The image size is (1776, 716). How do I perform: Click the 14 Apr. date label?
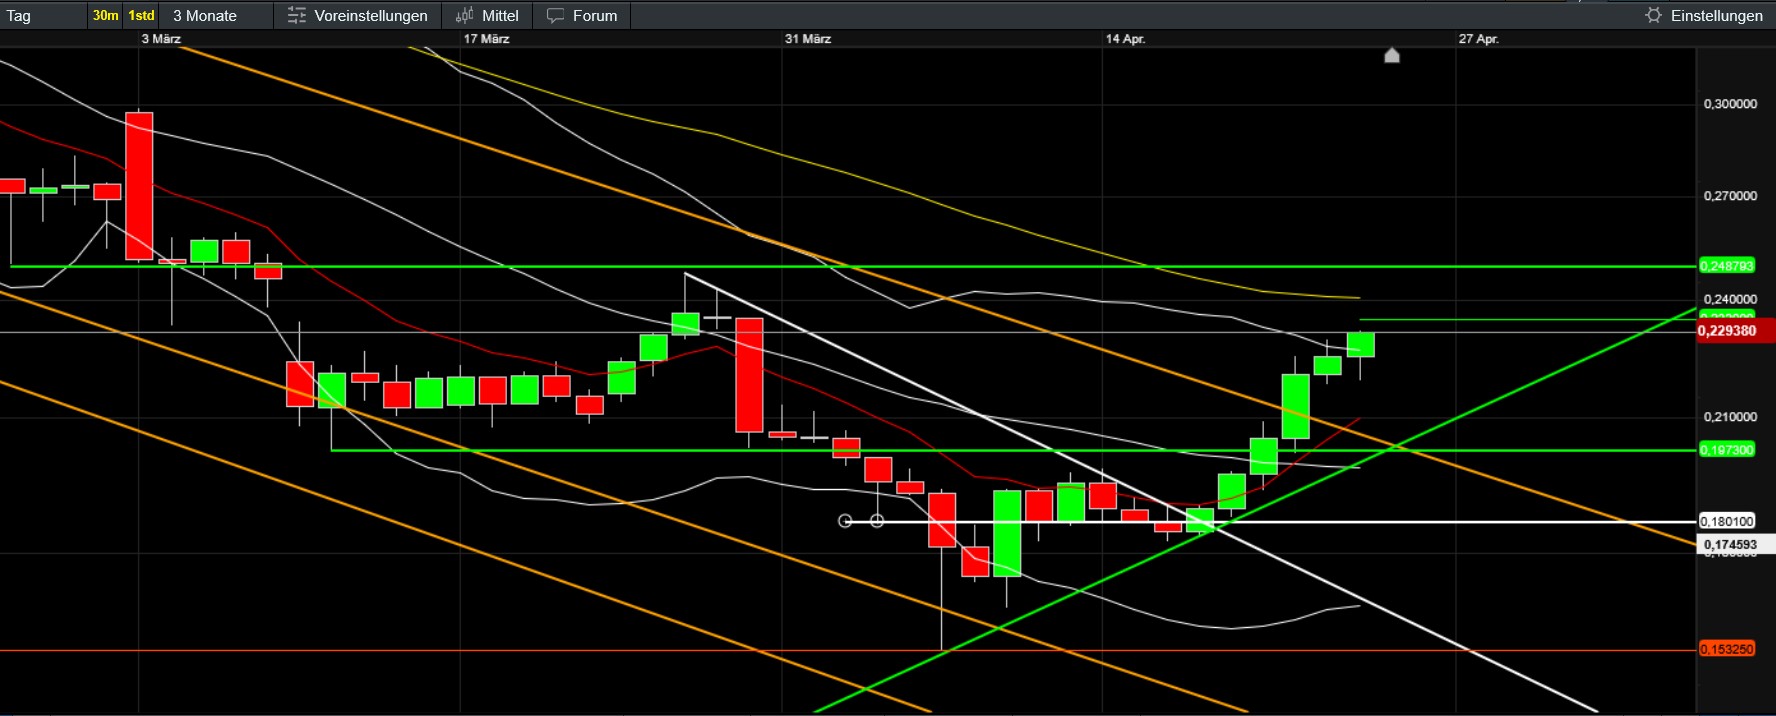[x=1126, y=39]
